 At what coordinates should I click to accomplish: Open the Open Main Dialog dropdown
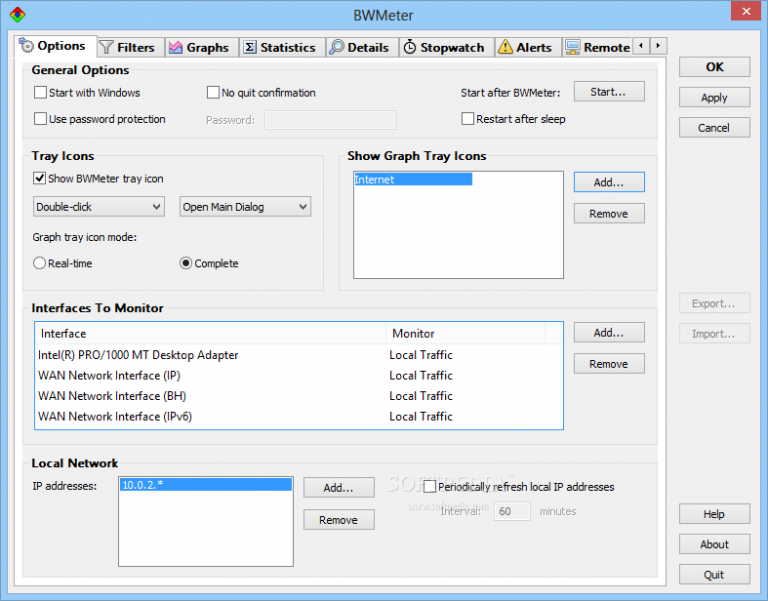click(x=245, y=207)
